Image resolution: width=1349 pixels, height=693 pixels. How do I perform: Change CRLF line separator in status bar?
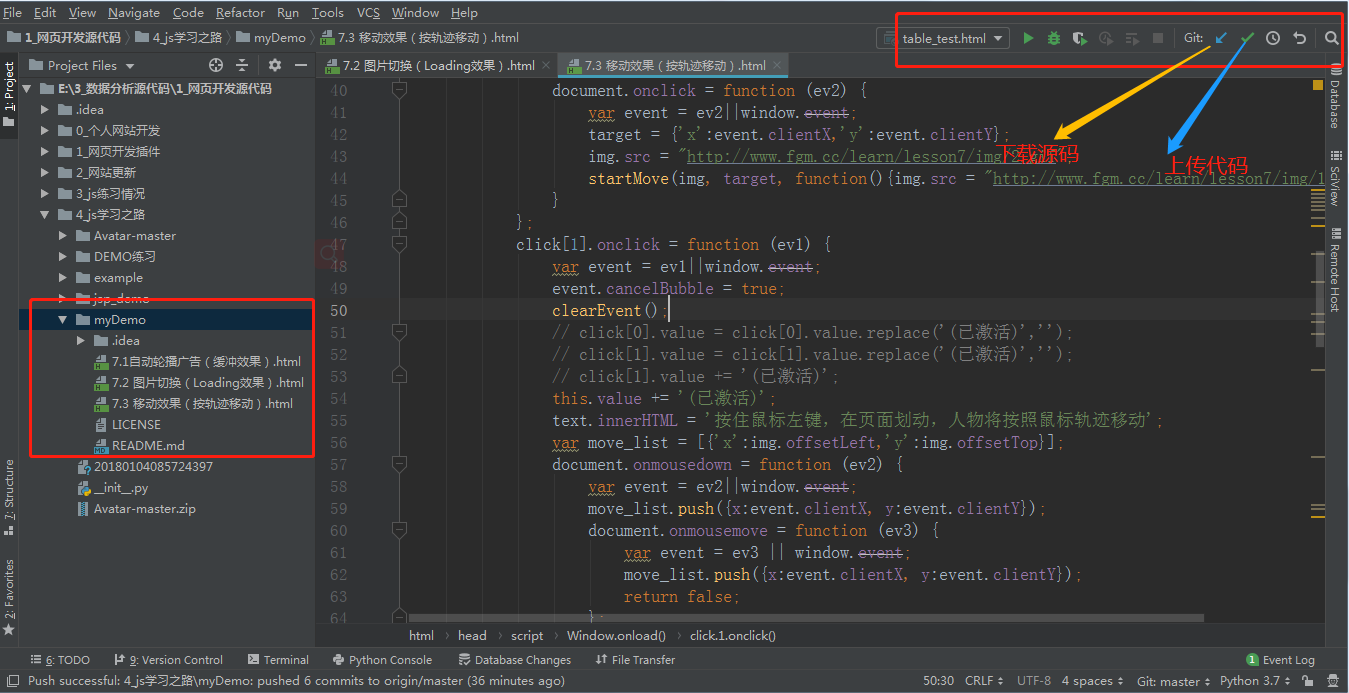985,681
